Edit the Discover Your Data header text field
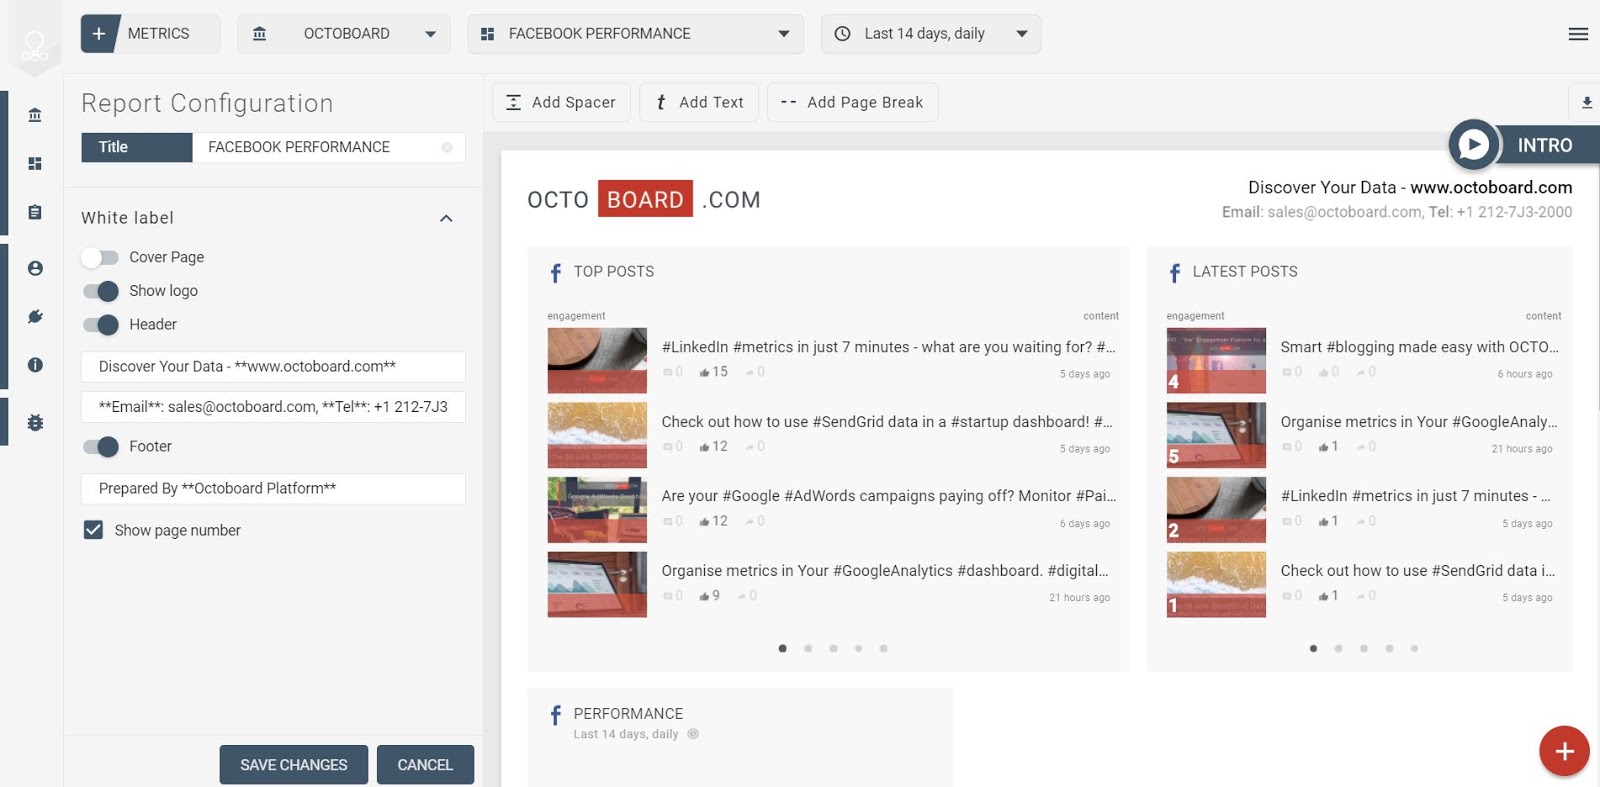Viewport: 1600px width, 787px height. click(273, 367)
